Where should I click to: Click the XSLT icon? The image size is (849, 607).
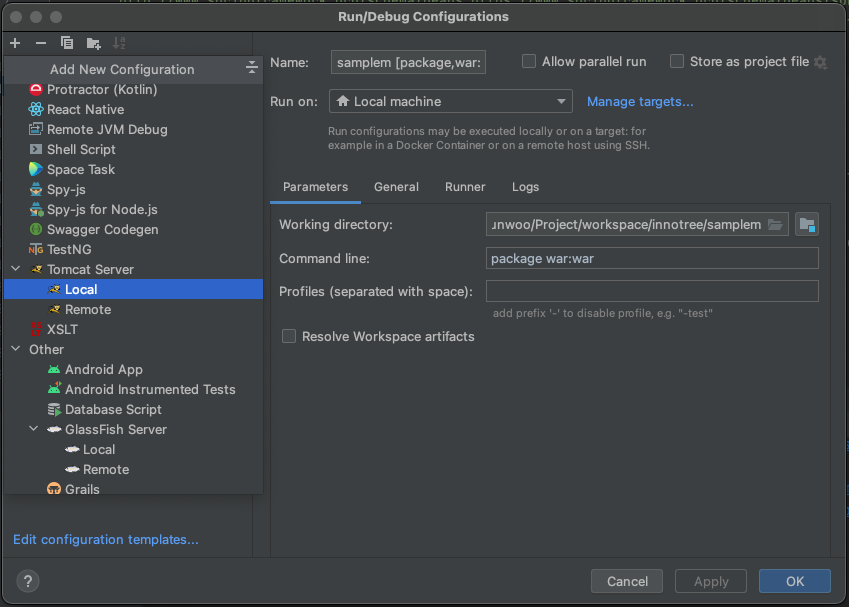pyautogui.click(x=36, y=329)
